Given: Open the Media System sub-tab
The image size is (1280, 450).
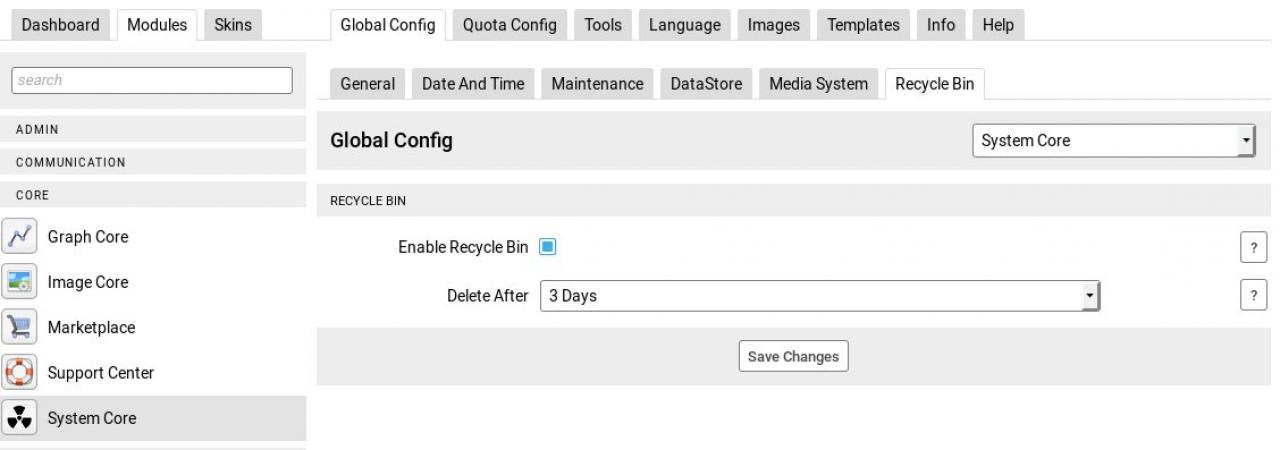Looking at the screenshot, I should 818,84.
